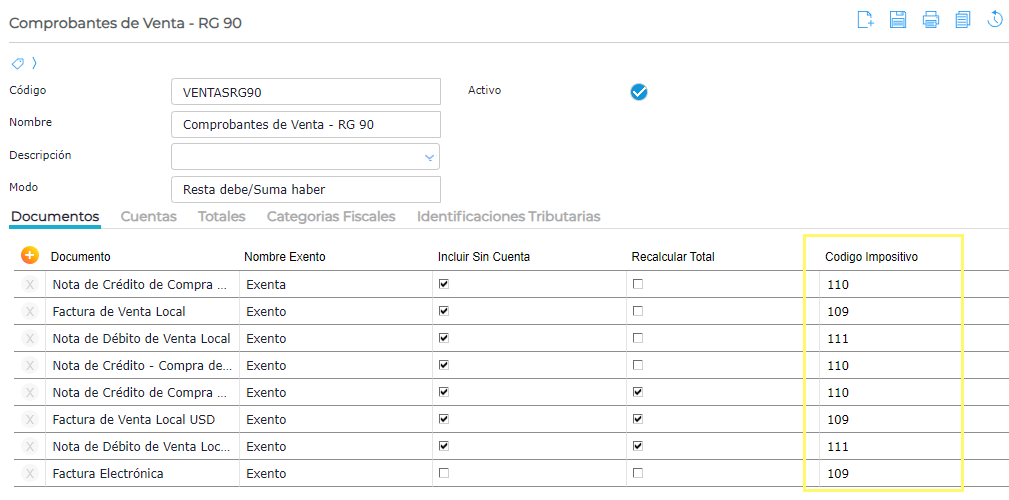This screenshot has height=500, width=1009.
Task: Check Recalcular Total for Factura de Venta Local
Action: (x=638, y=311)
